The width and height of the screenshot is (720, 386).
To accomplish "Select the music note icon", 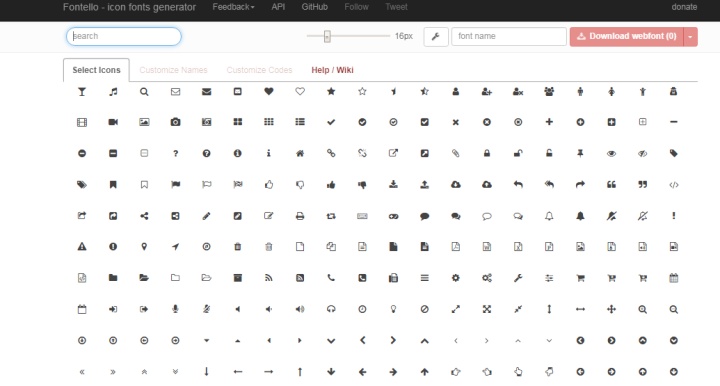I will pos(113,92).
